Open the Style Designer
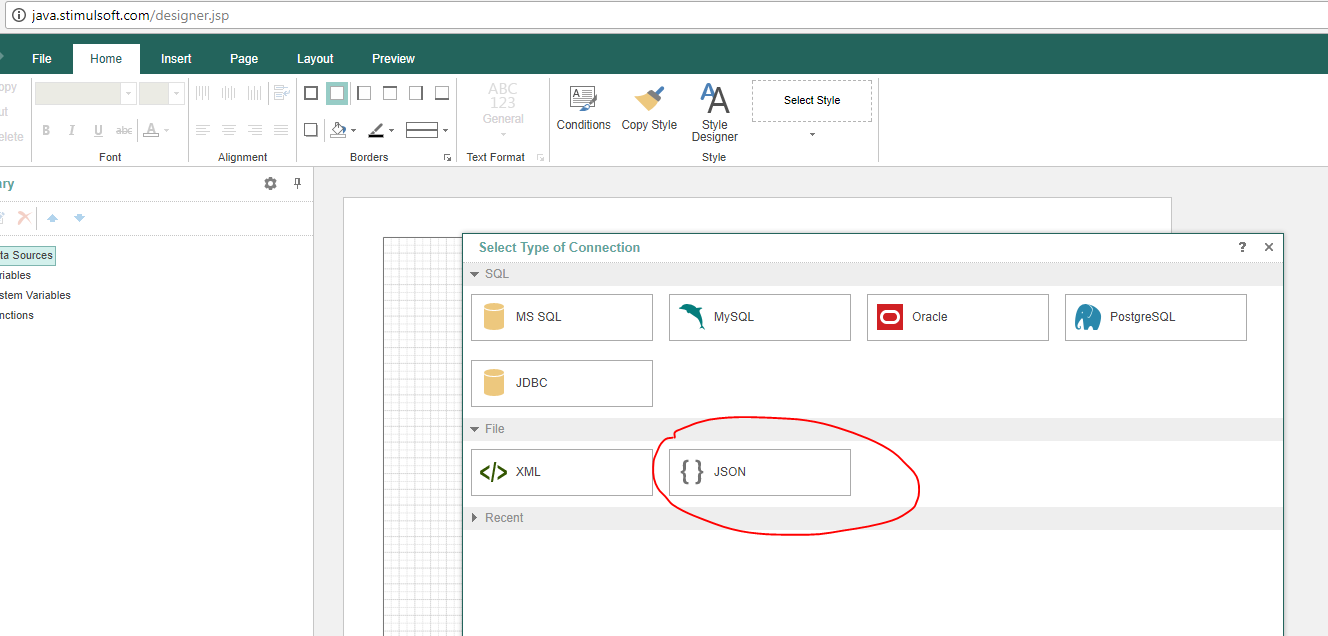The height and width of the screenshot is (636, 1328). (715, 112)
